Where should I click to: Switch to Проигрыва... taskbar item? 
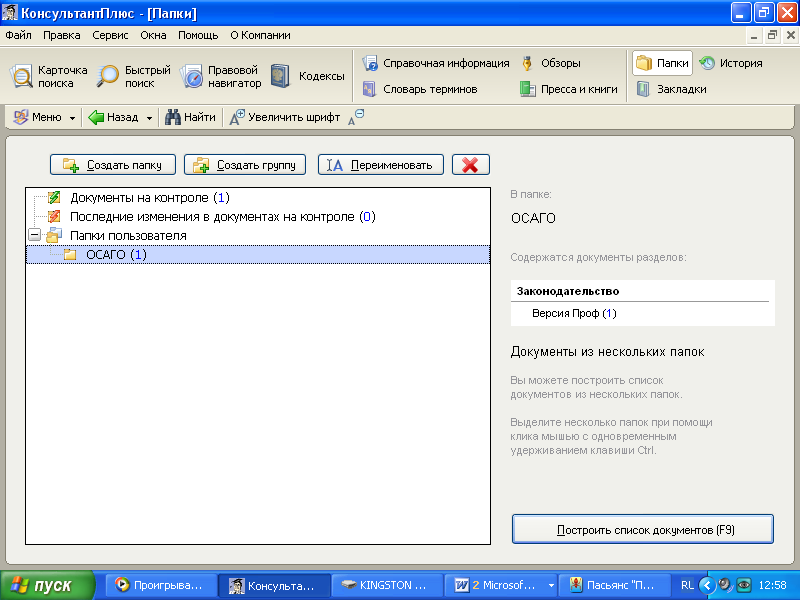point(161,585)
